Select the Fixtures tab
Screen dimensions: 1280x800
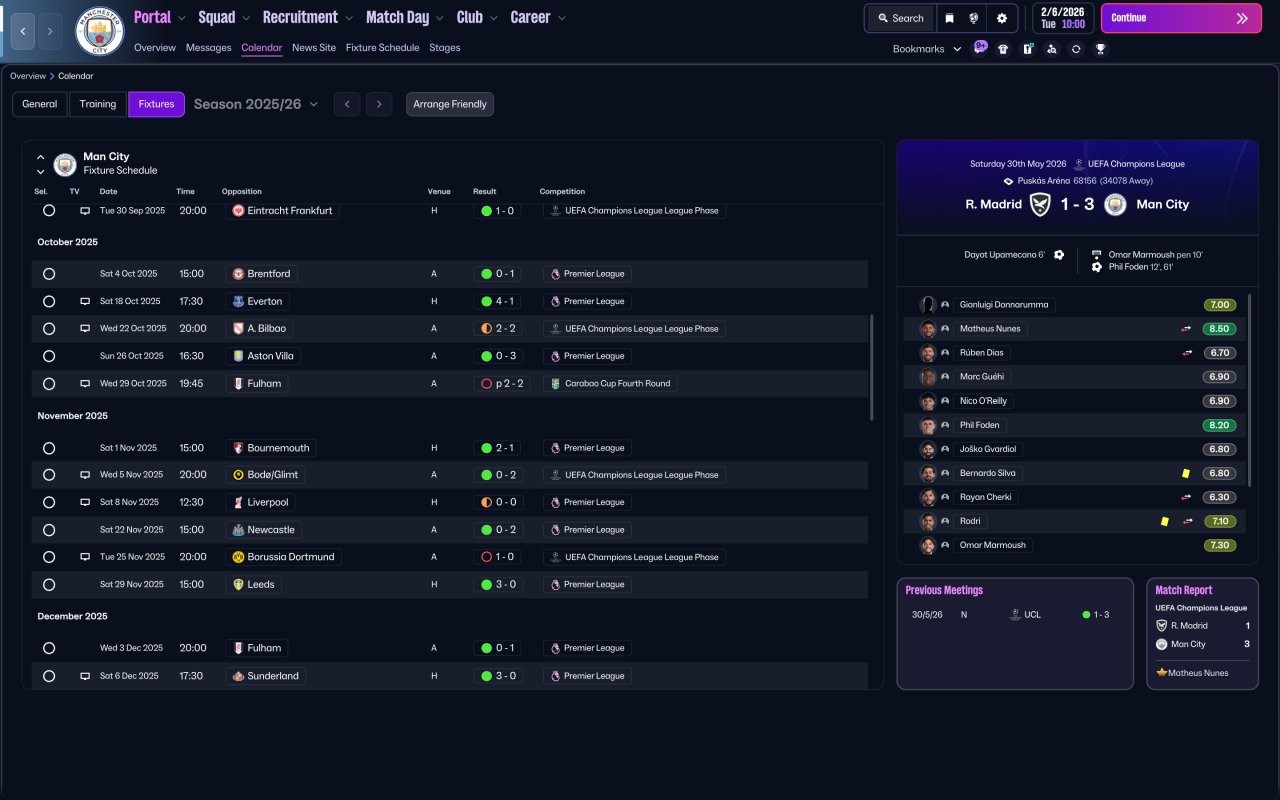[x=156, y=104]
